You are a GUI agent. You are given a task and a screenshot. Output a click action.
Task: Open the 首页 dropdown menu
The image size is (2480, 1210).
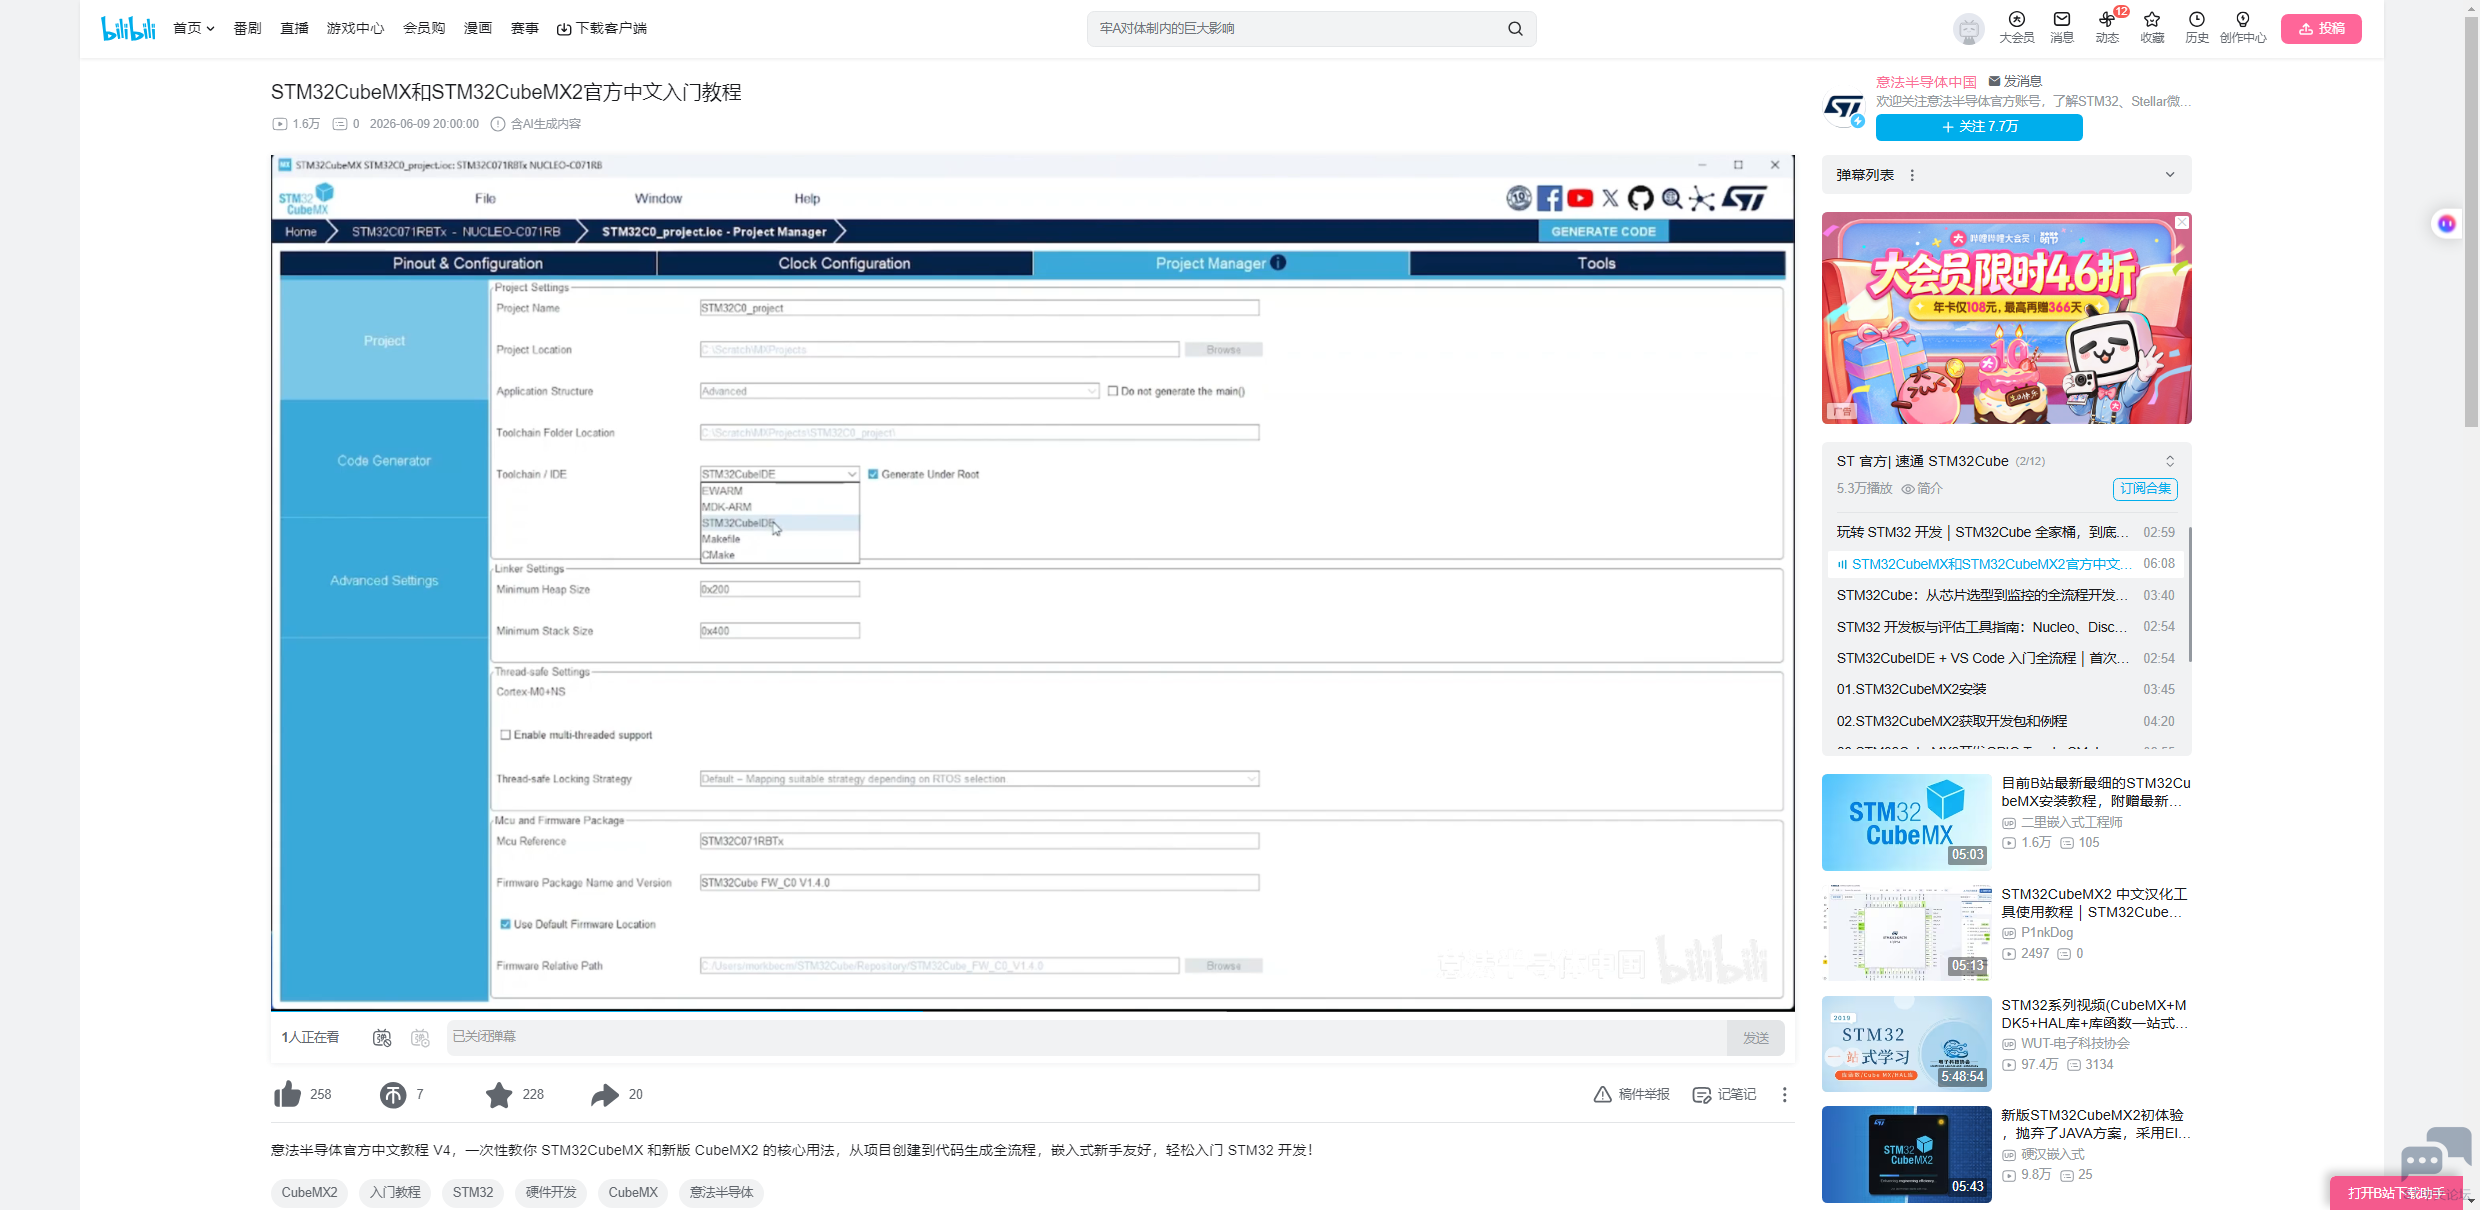click(194, 28)
